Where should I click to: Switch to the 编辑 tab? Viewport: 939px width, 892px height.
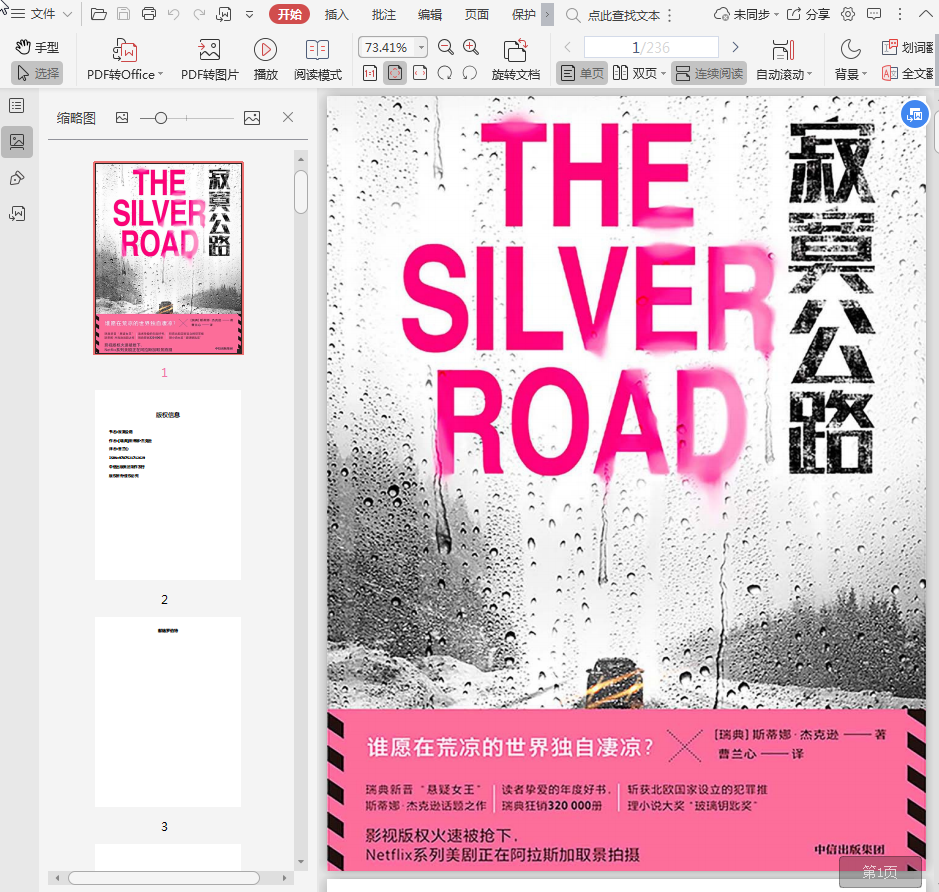point(430,14)
